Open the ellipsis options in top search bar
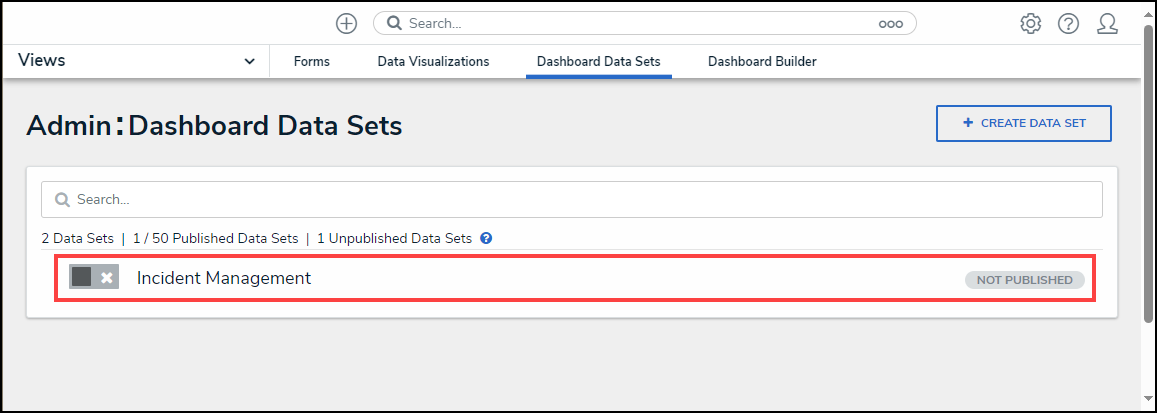This screenshot has width=1157, height=413. click(x=891, y=24)
